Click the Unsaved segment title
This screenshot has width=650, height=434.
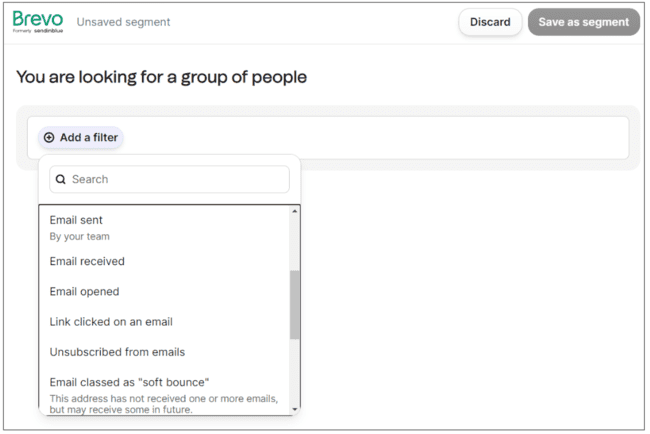[x=123, y=22]
